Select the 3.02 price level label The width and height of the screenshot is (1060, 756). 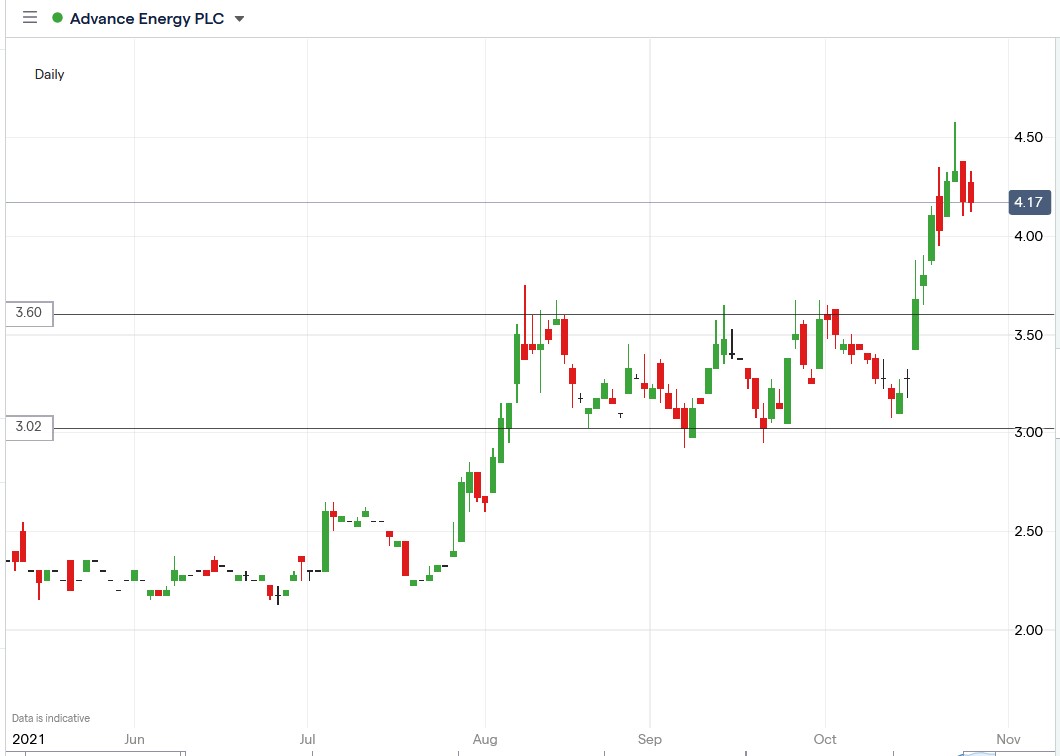point(29,427)
